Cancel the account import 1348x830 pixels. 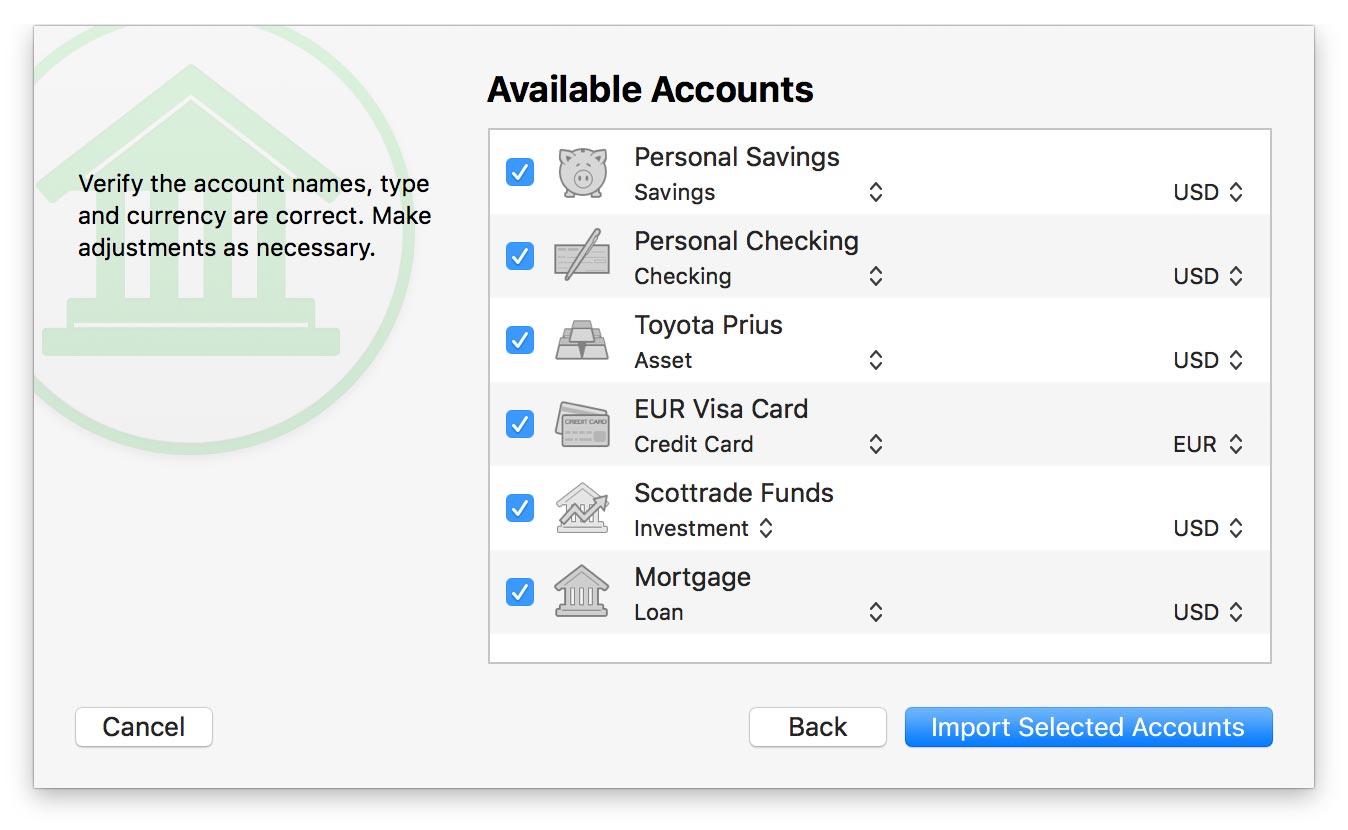click(144, 727)
